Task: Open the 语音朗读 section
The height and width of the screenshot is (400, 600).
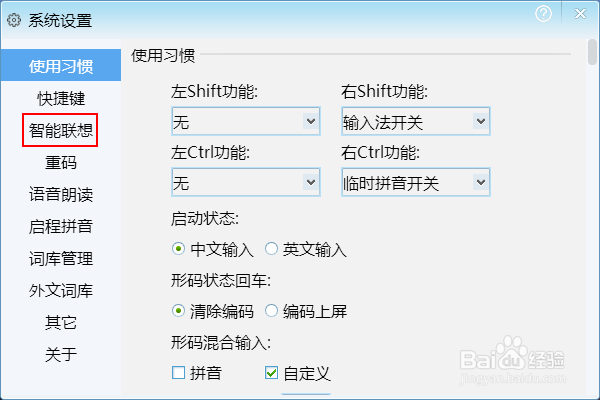Action: [x=61, y=194]
